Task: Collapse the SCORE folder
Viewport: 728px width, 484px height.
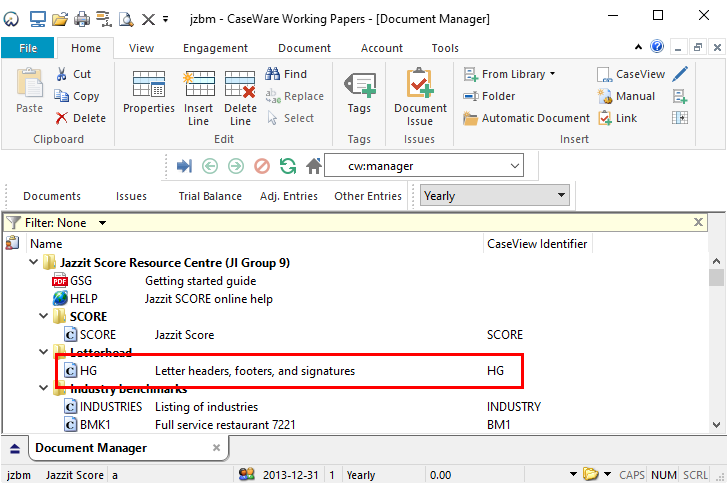Action: coord(44,316)
